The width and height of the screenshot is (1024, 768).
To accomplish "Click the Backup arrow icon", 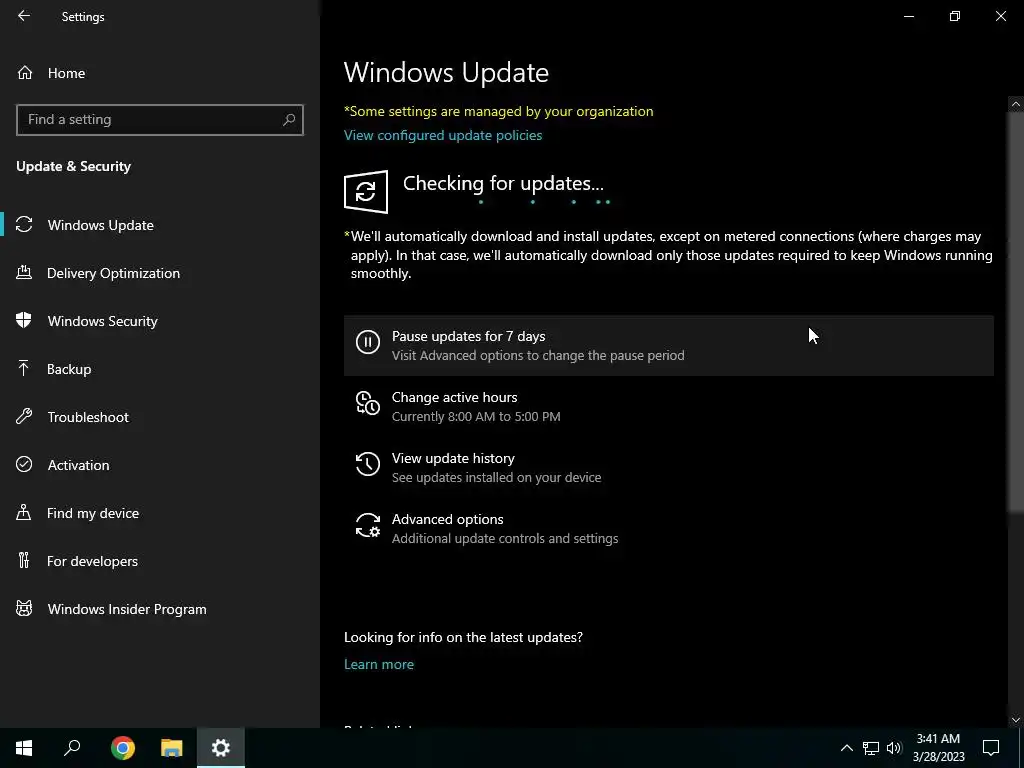I will click(x=24, y=368).
